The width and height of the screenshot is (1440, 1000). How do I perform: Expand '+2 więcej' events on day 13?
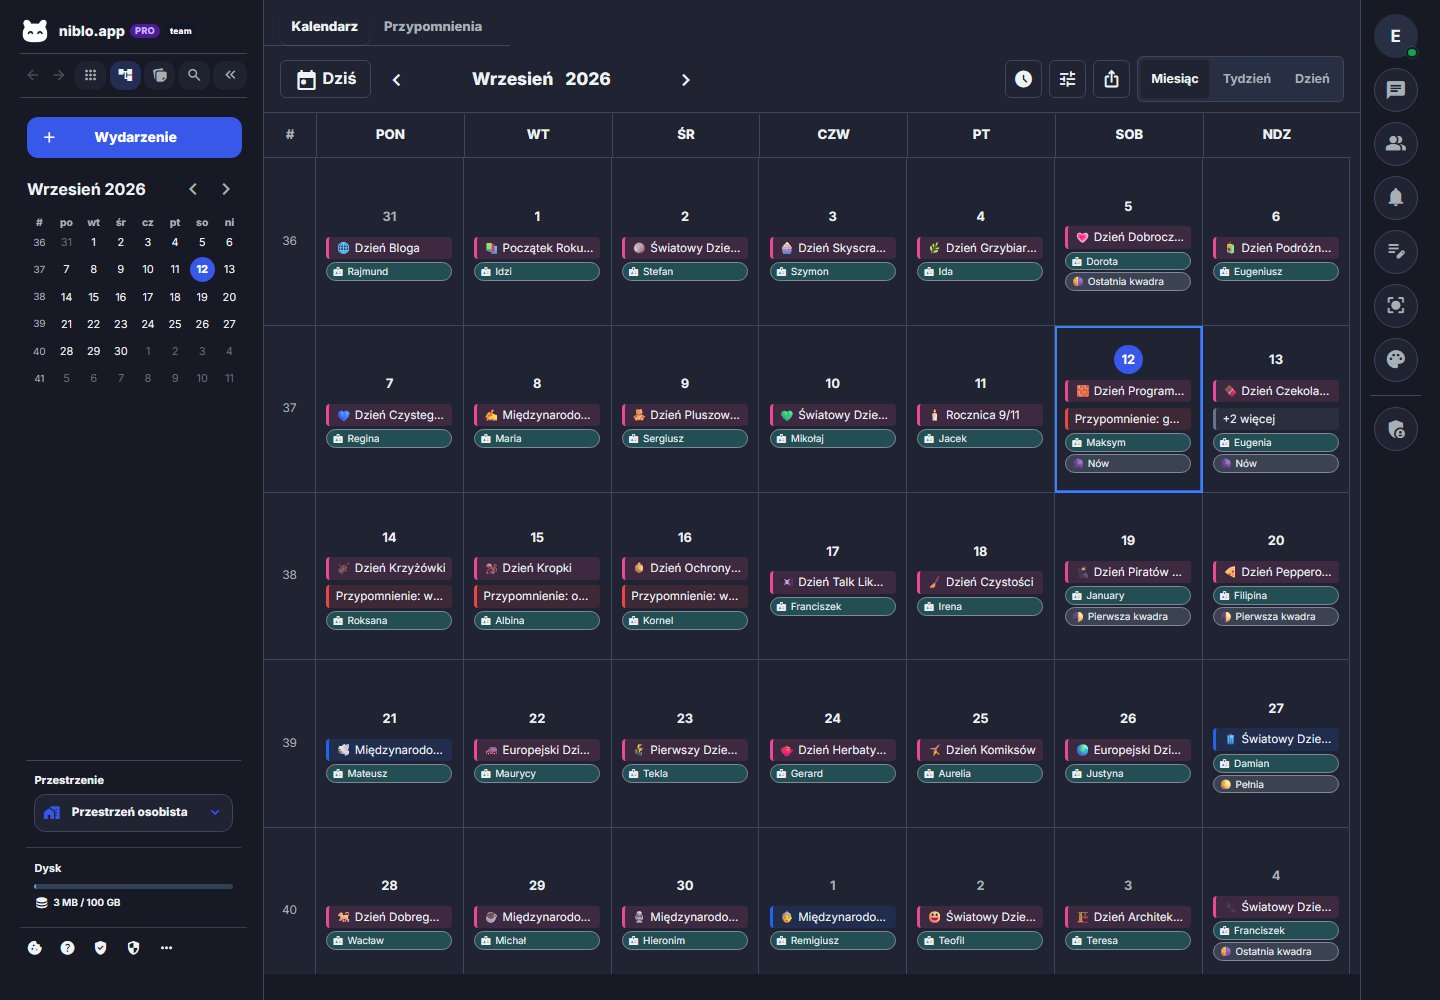pyautogui.click(x=1275, y=419)
